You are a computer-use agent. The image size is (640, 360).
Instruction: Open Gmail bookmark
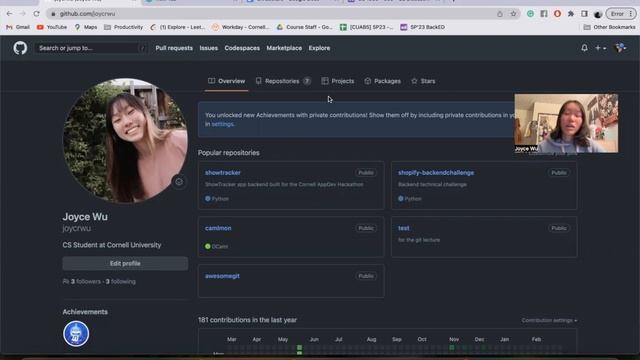(x=18, y=27)
